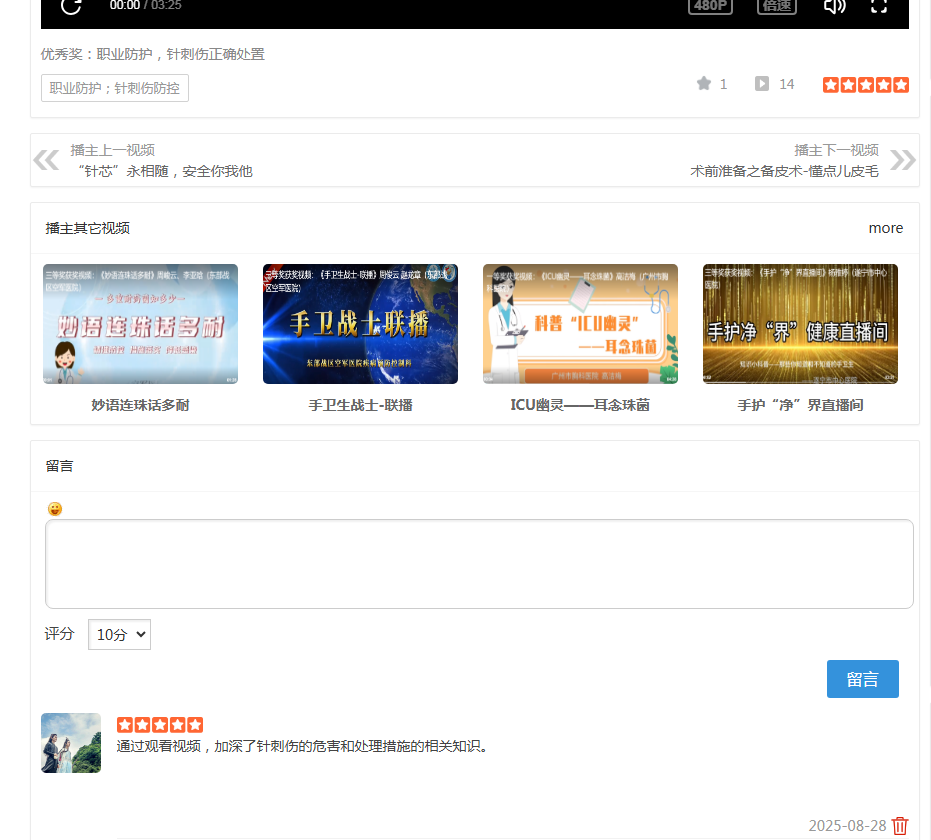The image size is (931, 840).
Task: Mute the video volume speaker icon
Action: click(x=834, y=6)
